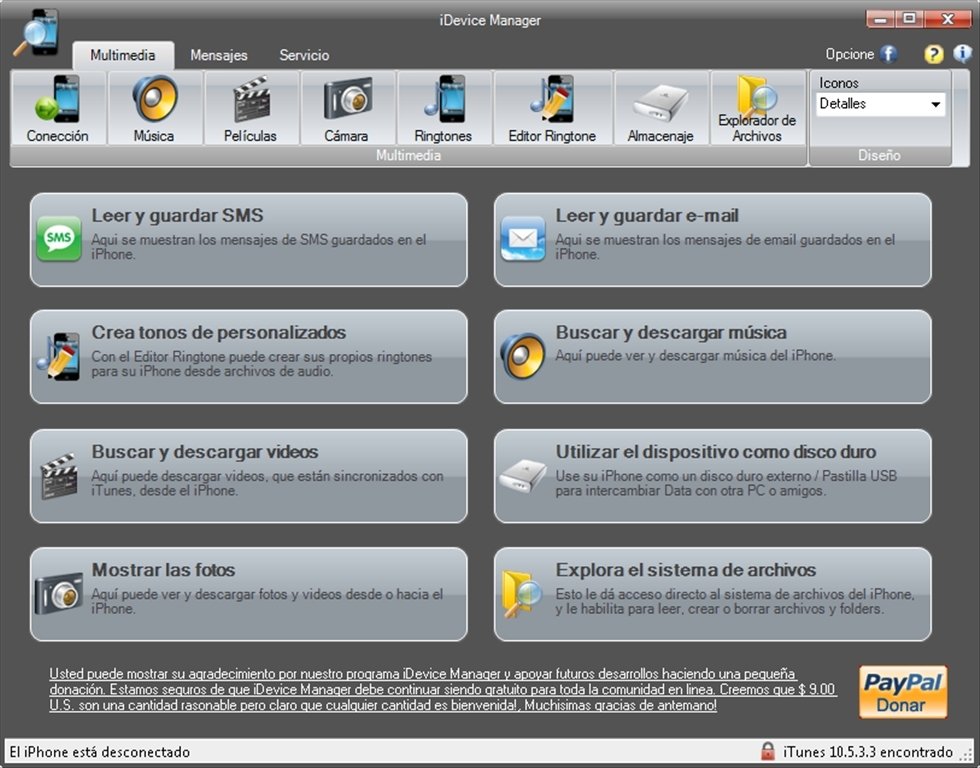
Task: Click hard drive icon in disco duro card
Action: click(x=523, y=476)
